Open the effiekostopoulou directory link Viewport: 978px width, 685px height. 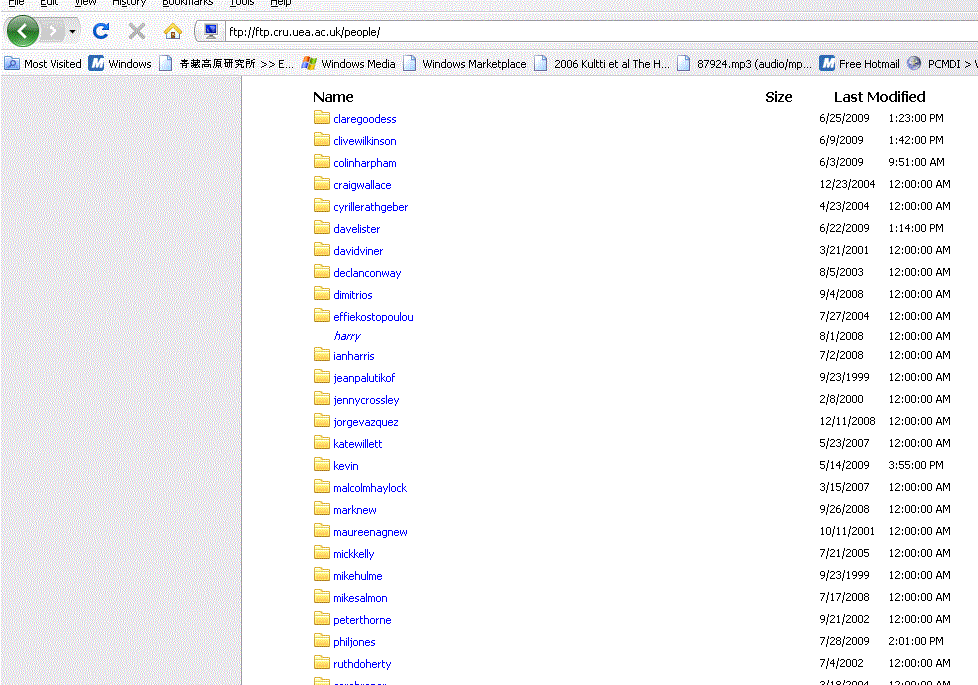click(x=373, y=317)
